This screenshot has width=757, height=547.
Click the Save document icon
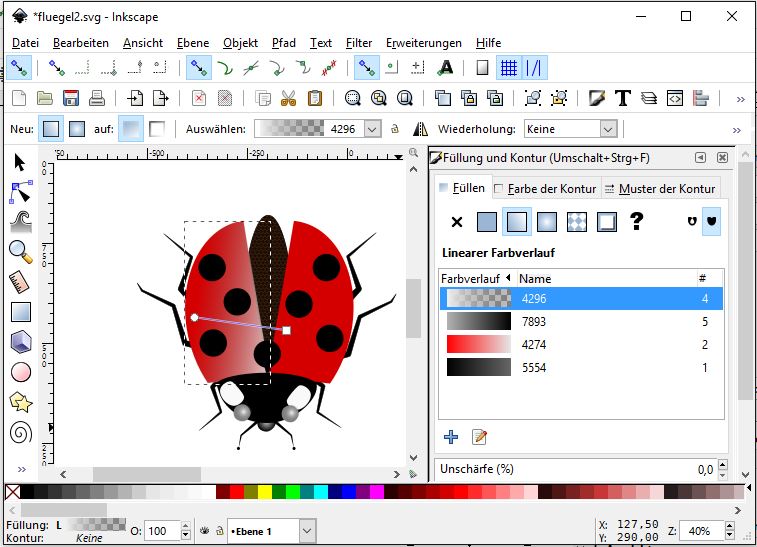point(71,98)
